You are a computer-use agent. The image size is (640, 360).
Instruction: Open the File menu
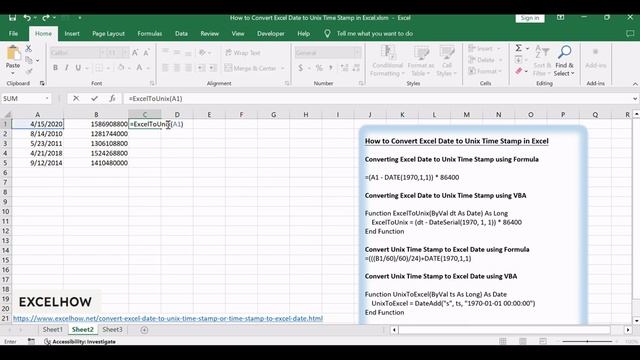pos(13,33)
